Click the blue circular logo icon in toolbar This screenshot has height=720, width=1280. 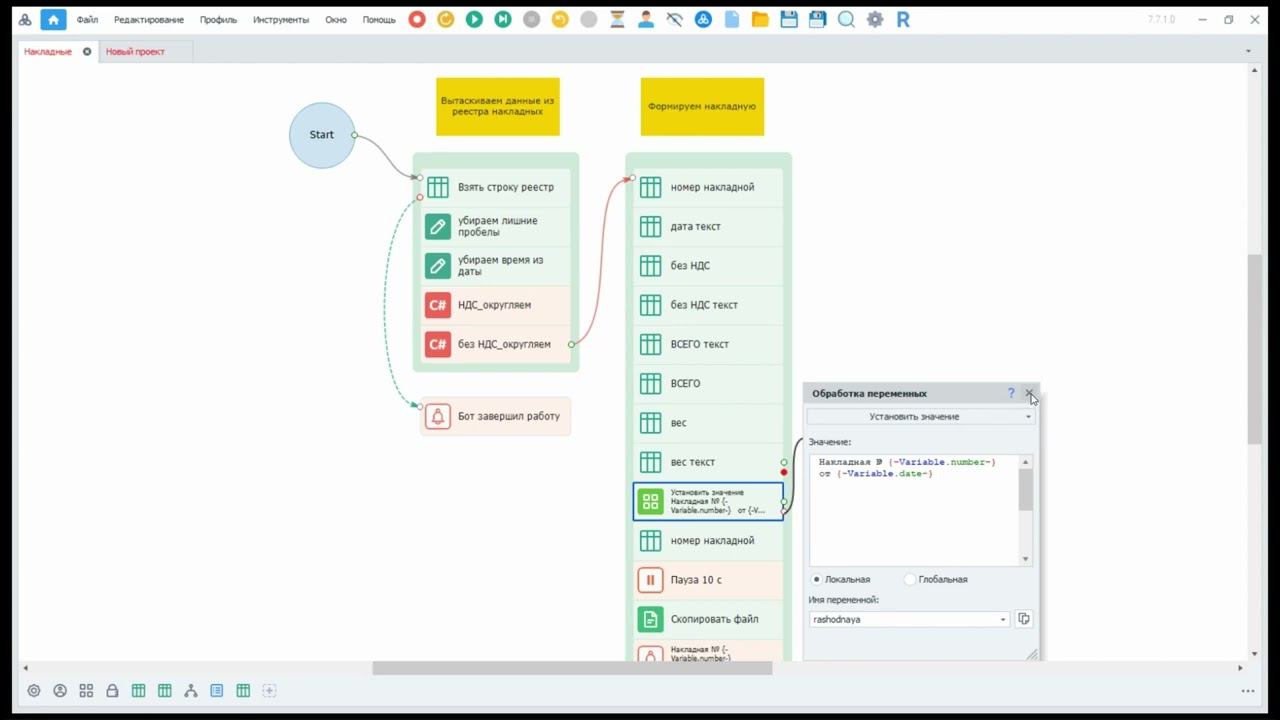coord(703,19)
